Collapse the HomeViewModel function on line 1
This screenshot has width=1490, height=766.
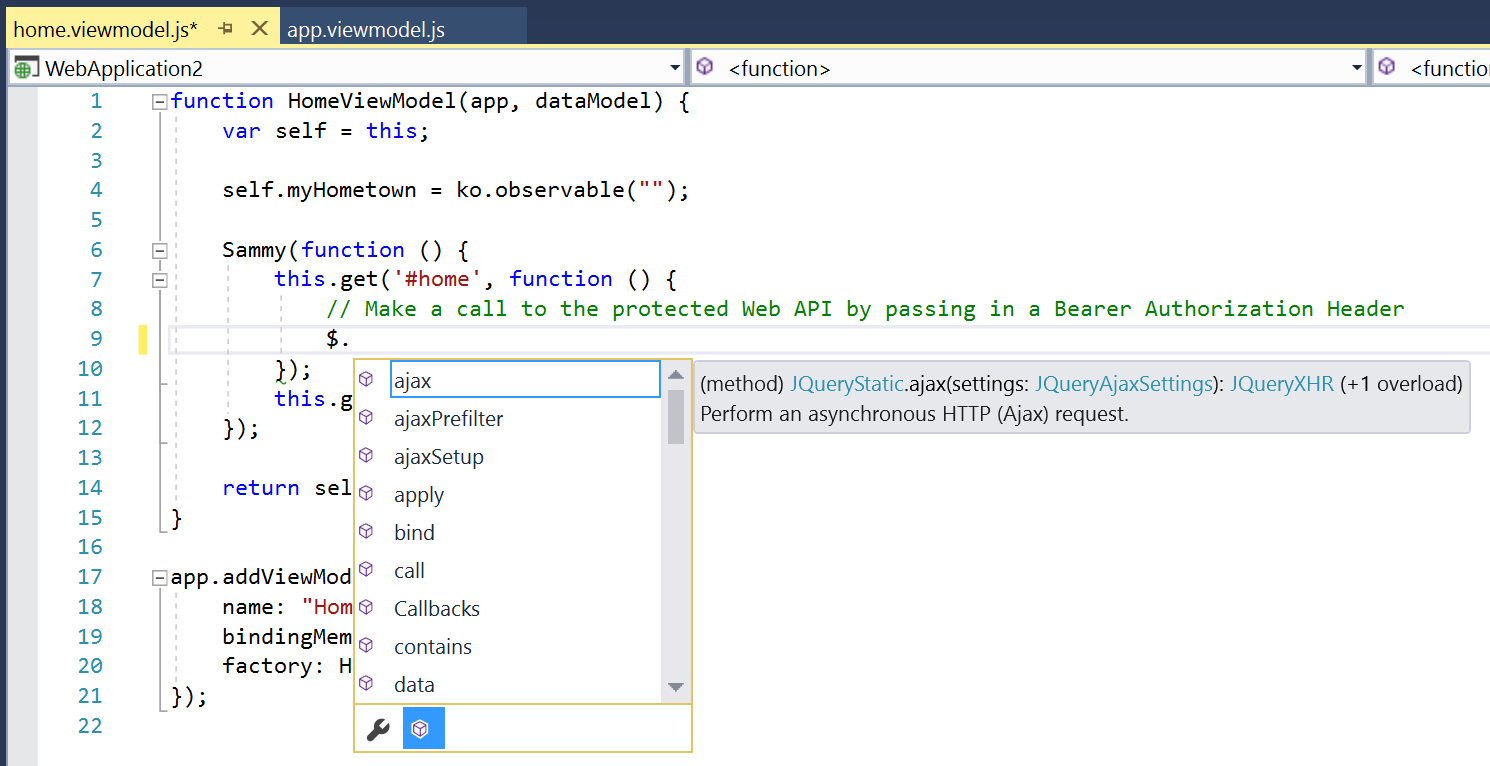pyautogui.click(x=158, y=101)
